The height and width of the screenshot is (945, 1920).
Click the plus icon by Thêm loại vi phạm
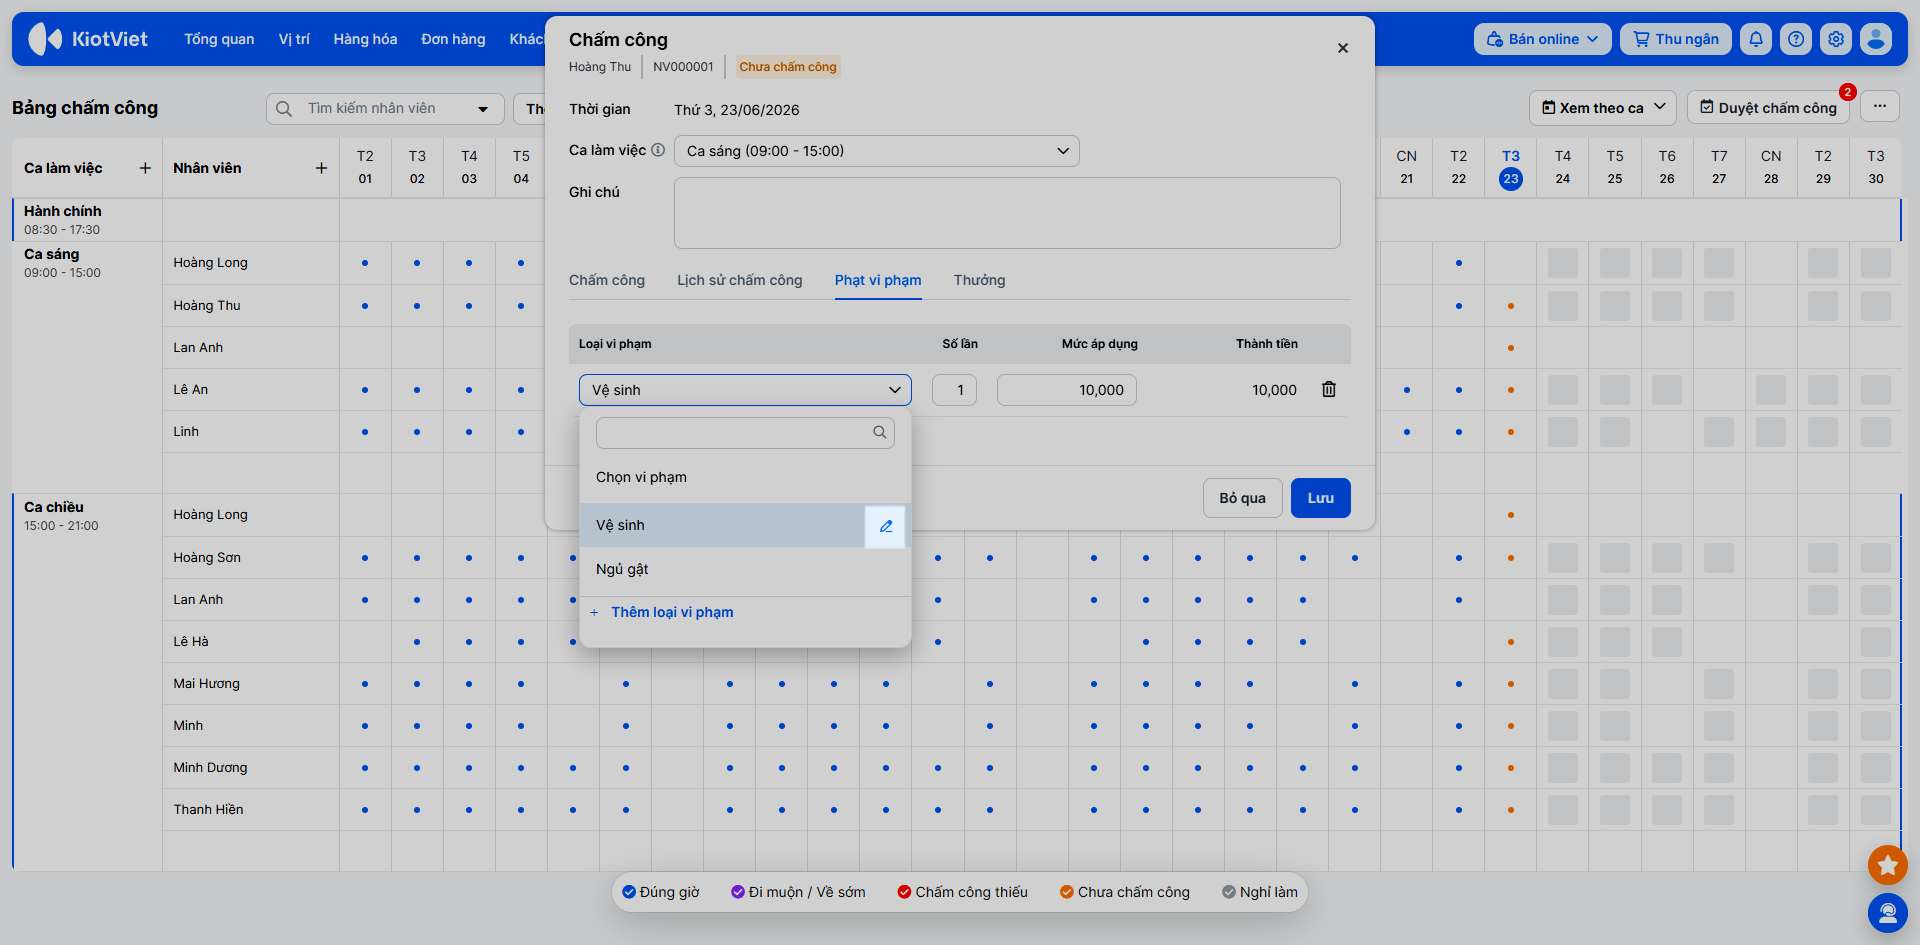pos(594,612)
